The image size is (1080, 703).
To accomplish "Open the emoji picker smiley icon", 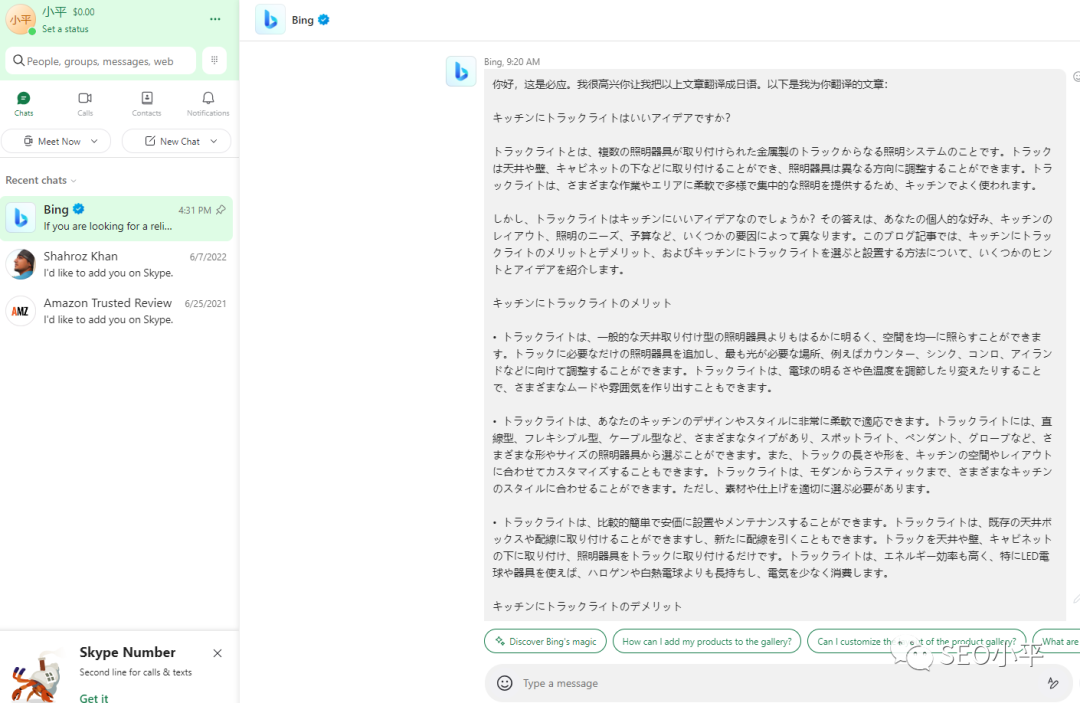I will [505, 683].
